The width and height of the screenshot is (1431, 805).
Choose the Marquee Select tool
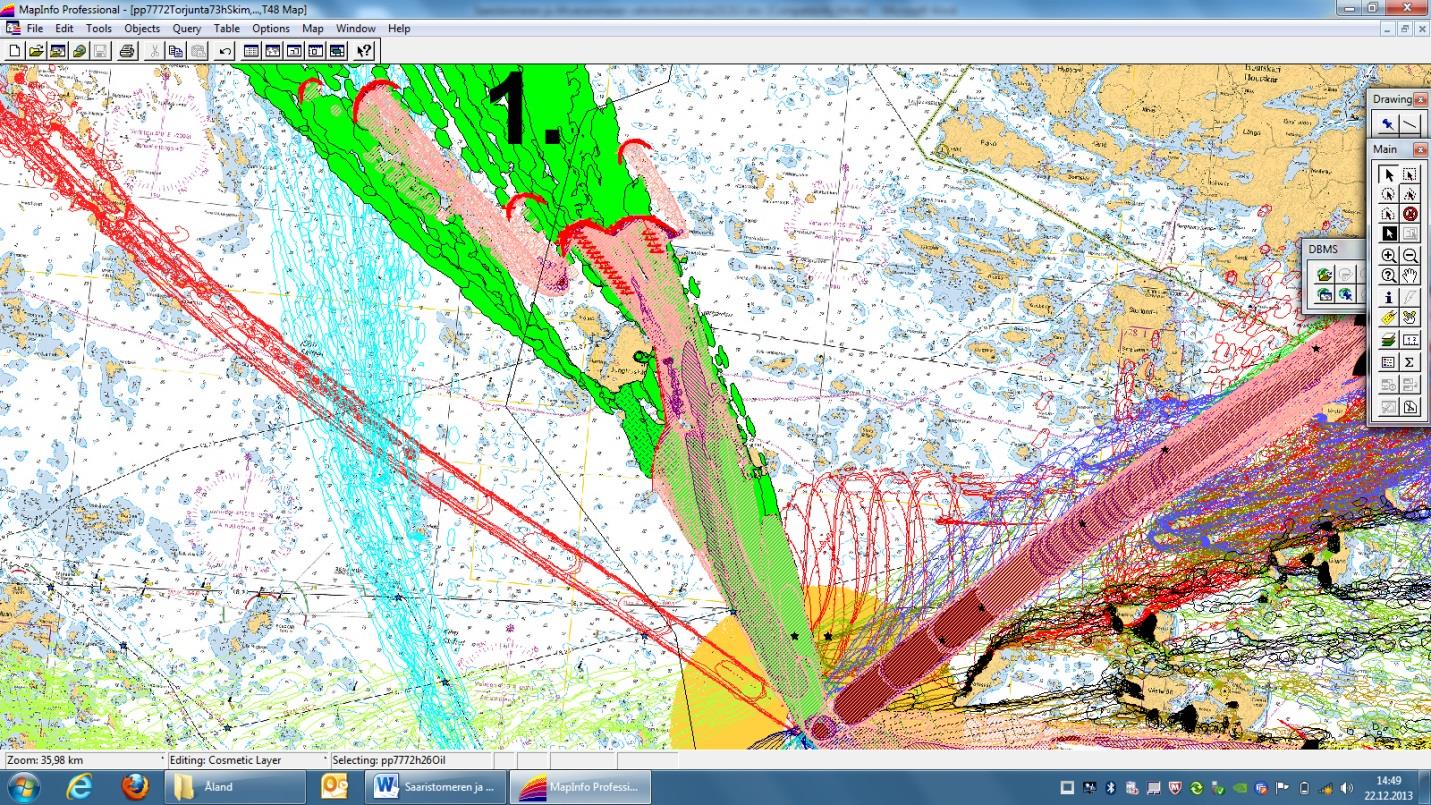point(1410,174)
